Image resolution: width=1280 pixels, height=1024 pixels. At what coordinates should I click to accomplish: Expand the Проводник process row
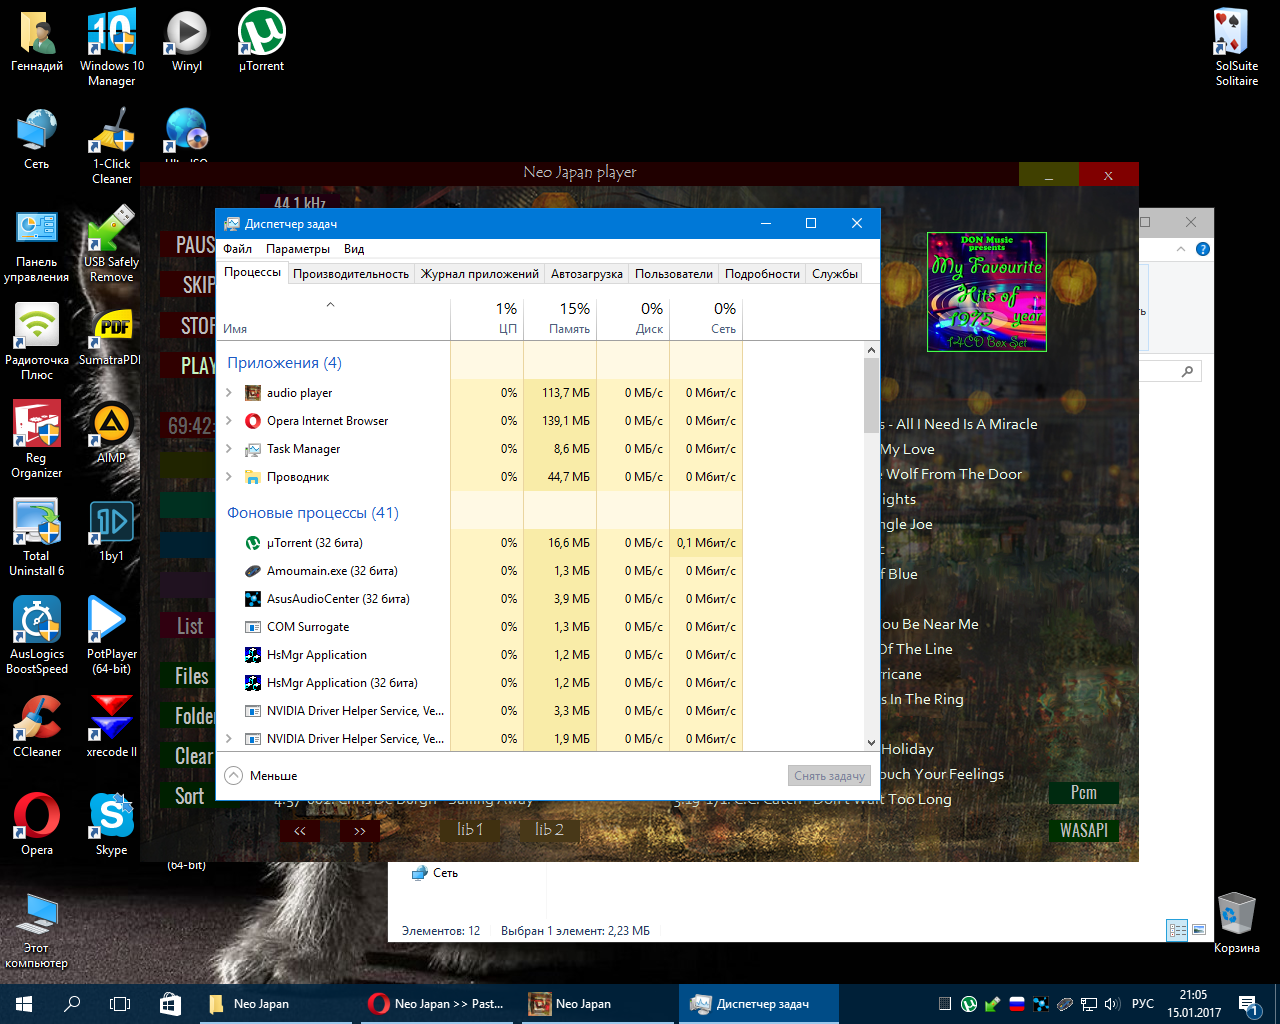229,477
